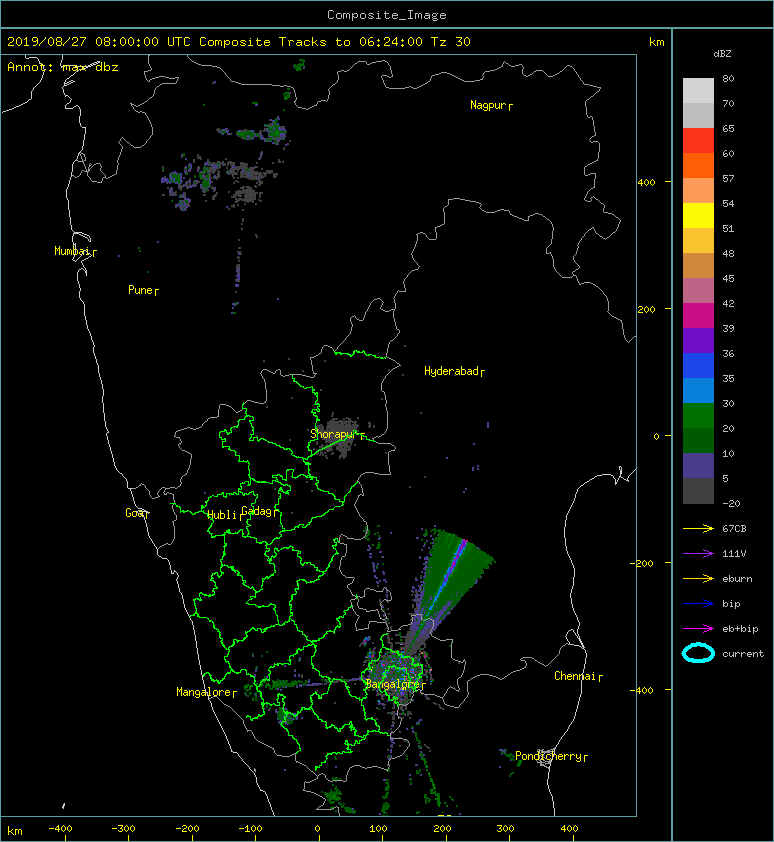Click the yellow 67CB arrow legend icon

coord(698,529)
